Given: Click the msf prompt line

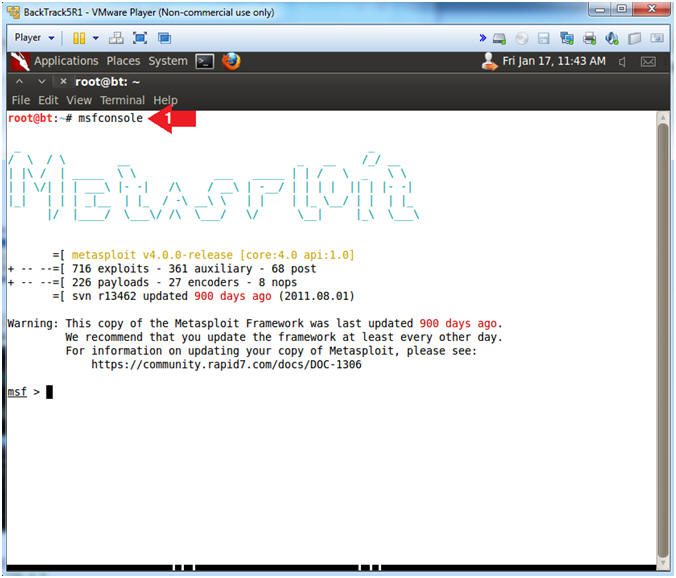Looking at the screenshot, I should 30,392.
